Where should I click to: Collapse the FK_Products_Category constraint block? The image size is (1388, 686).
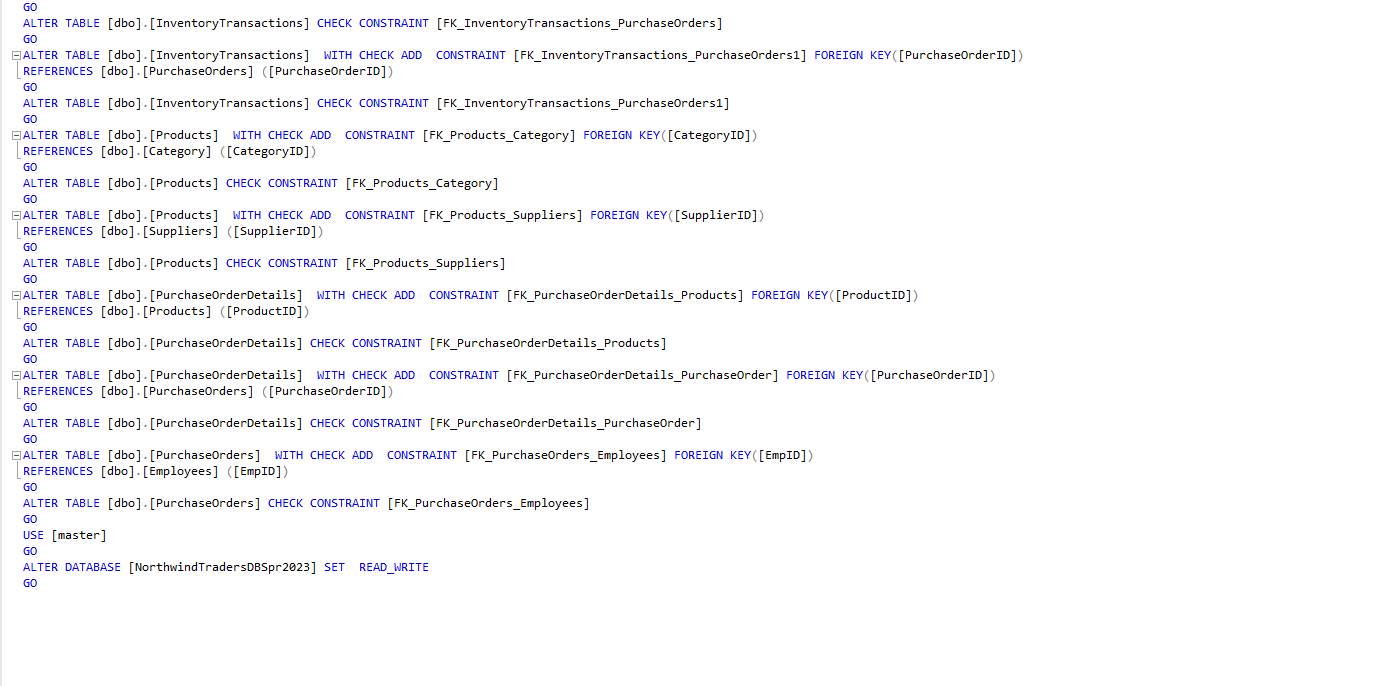(14, 134)
